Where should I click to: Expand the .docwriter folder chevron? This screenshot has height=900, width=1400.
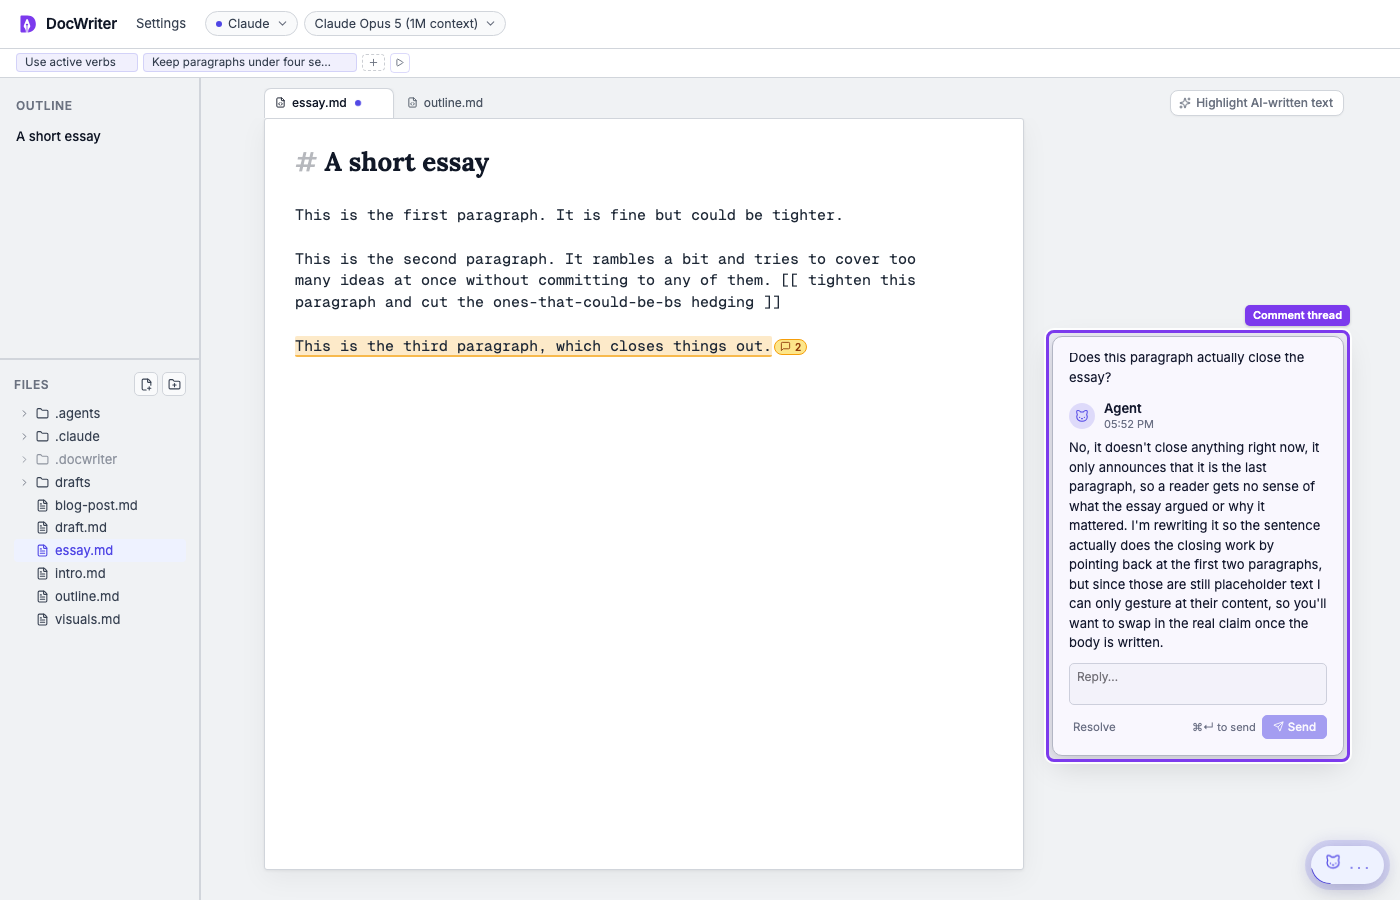click(x=24, y=459)
